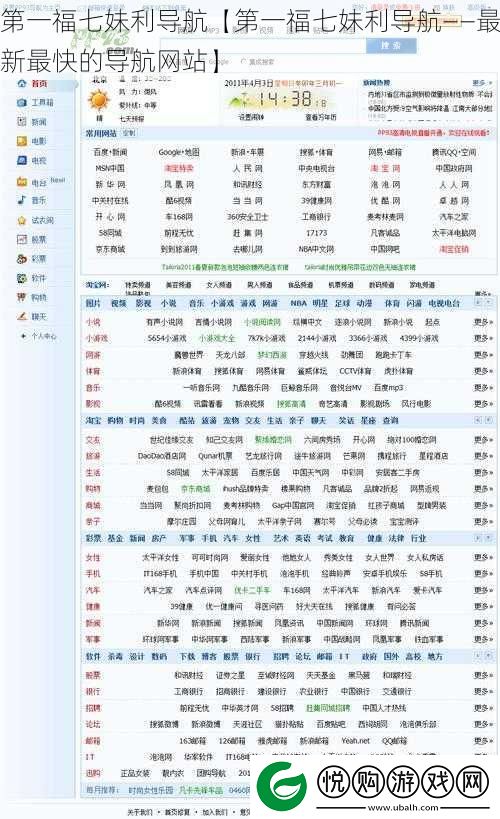Open the 彩票 lottery sidebar icon
This screenshot has height=819, width=500.
click(21, 259)
